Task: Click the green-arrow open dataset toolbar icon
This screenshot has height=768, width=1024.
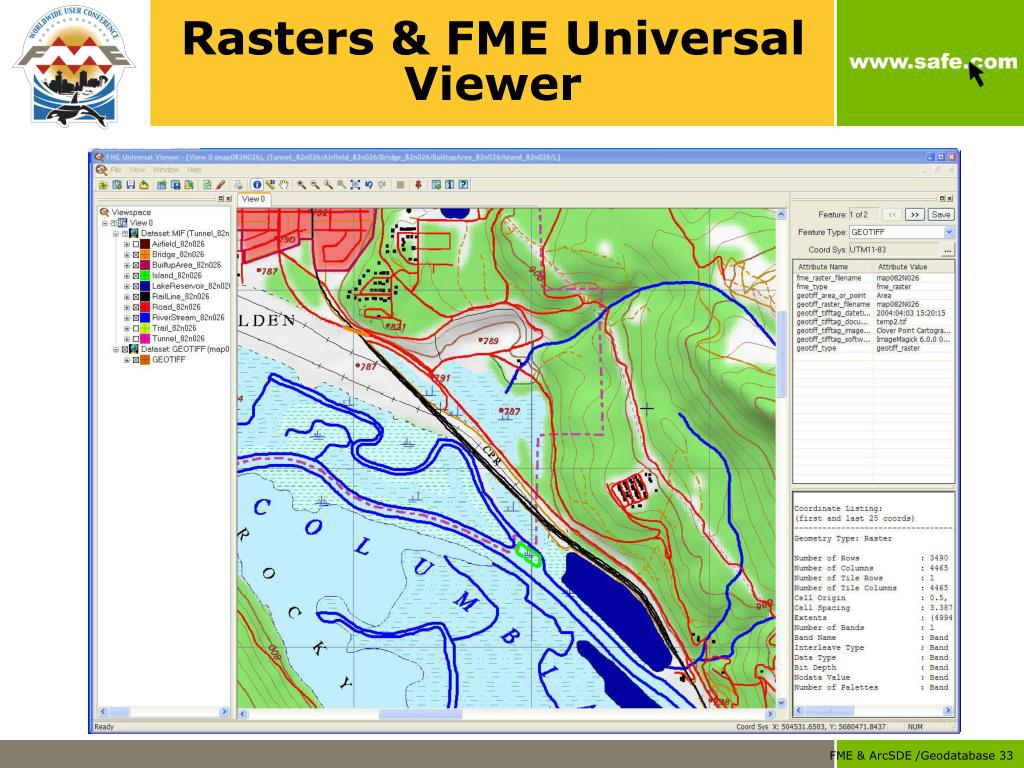Action: click(103, 185)
